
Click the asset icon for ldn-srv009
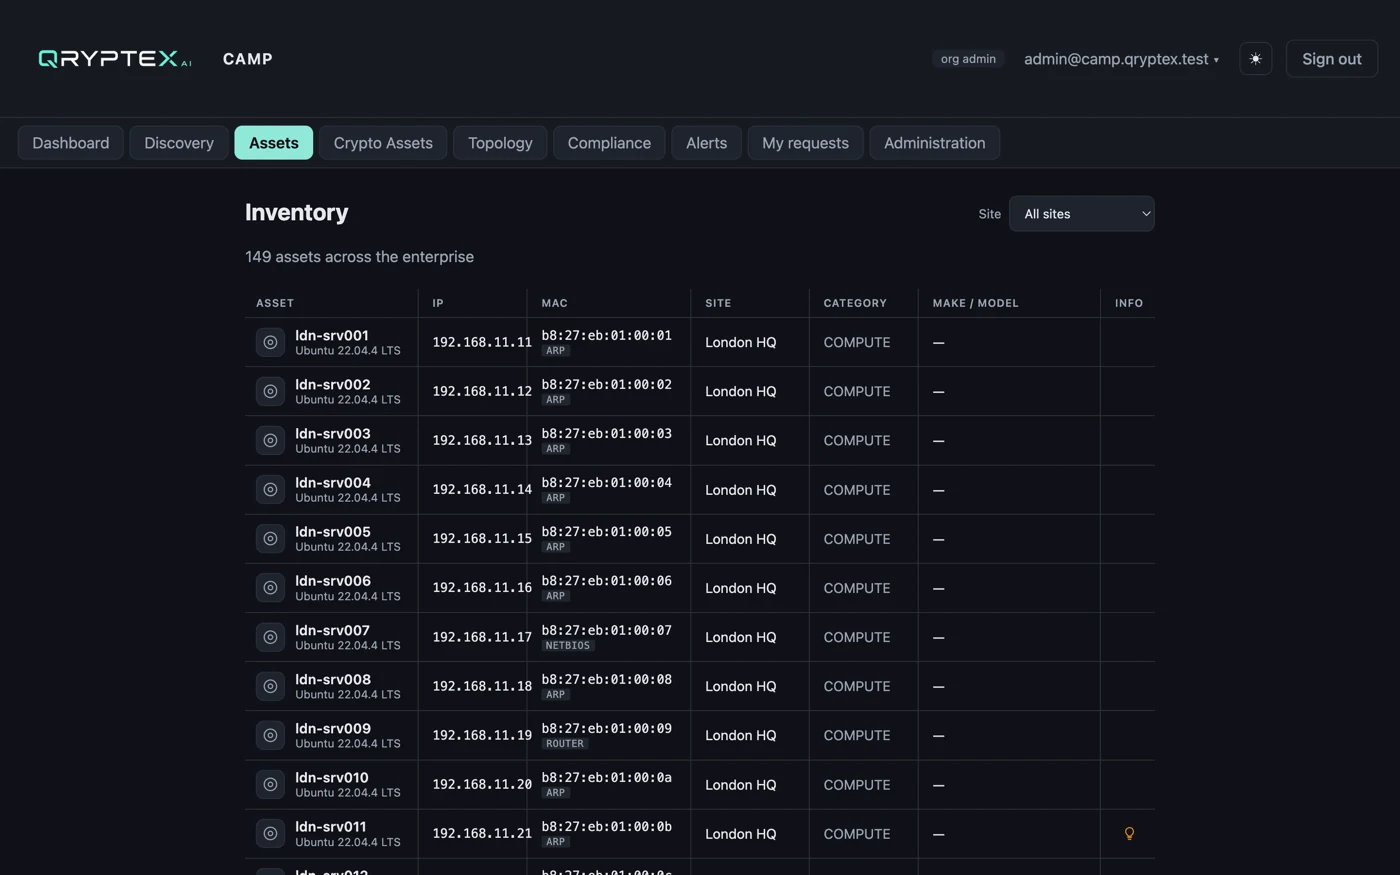[x=270, y=735]
